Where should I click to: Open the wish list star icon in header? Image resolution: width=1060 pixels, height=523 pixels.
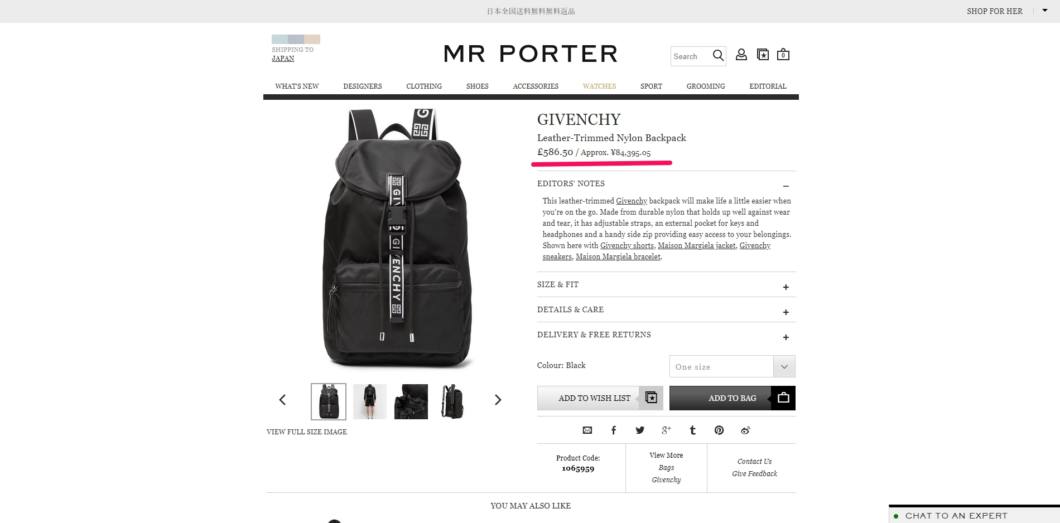coord(763,55)
